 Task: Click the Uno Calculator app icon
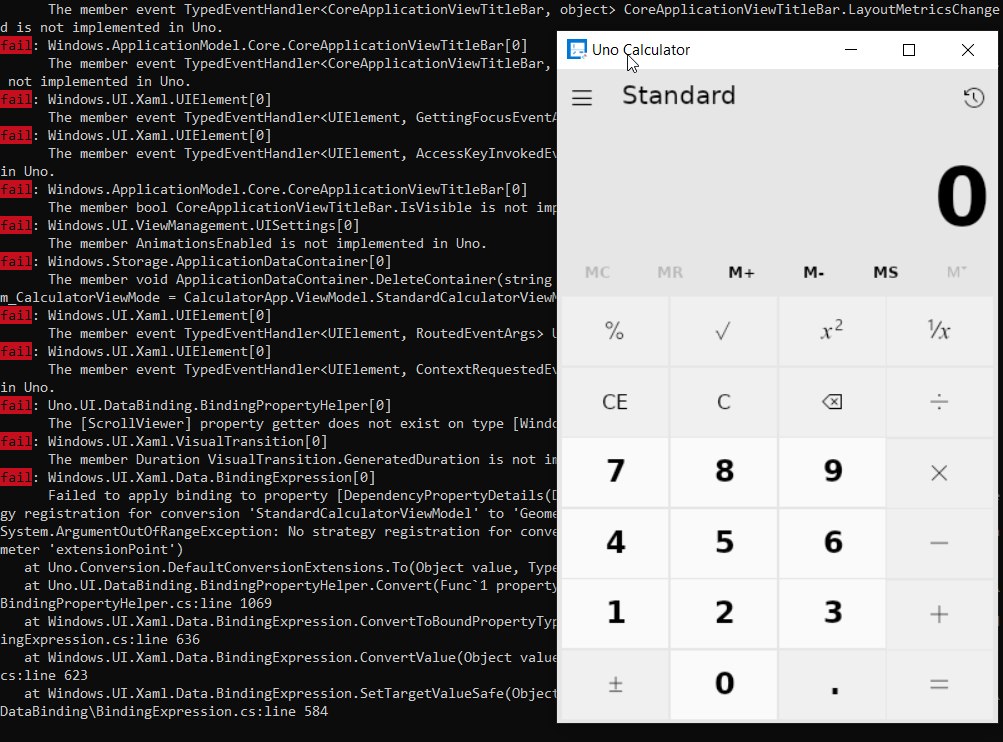(x=576, y=50)
